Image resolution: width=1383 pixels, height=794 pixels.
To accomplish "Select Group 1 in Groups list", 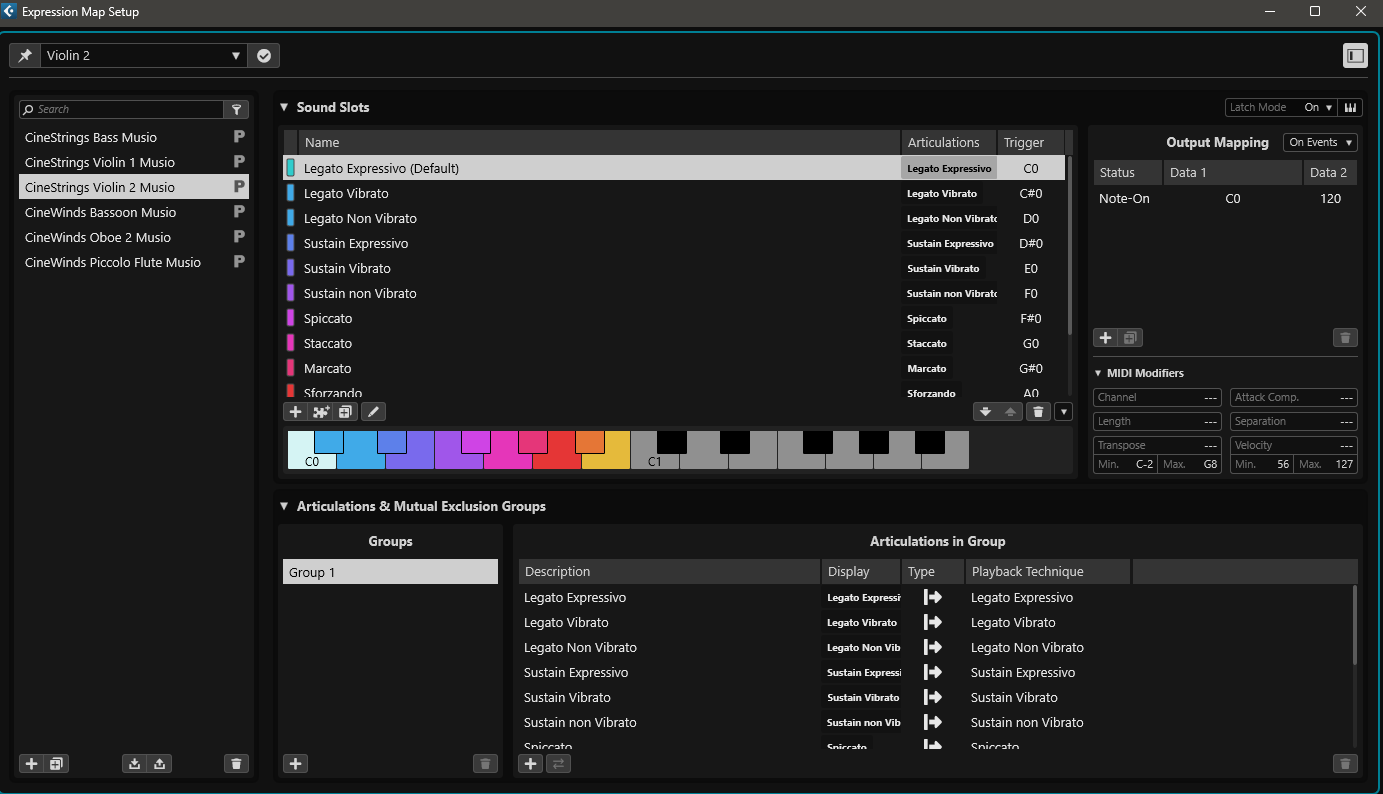I will click(390, 573).
